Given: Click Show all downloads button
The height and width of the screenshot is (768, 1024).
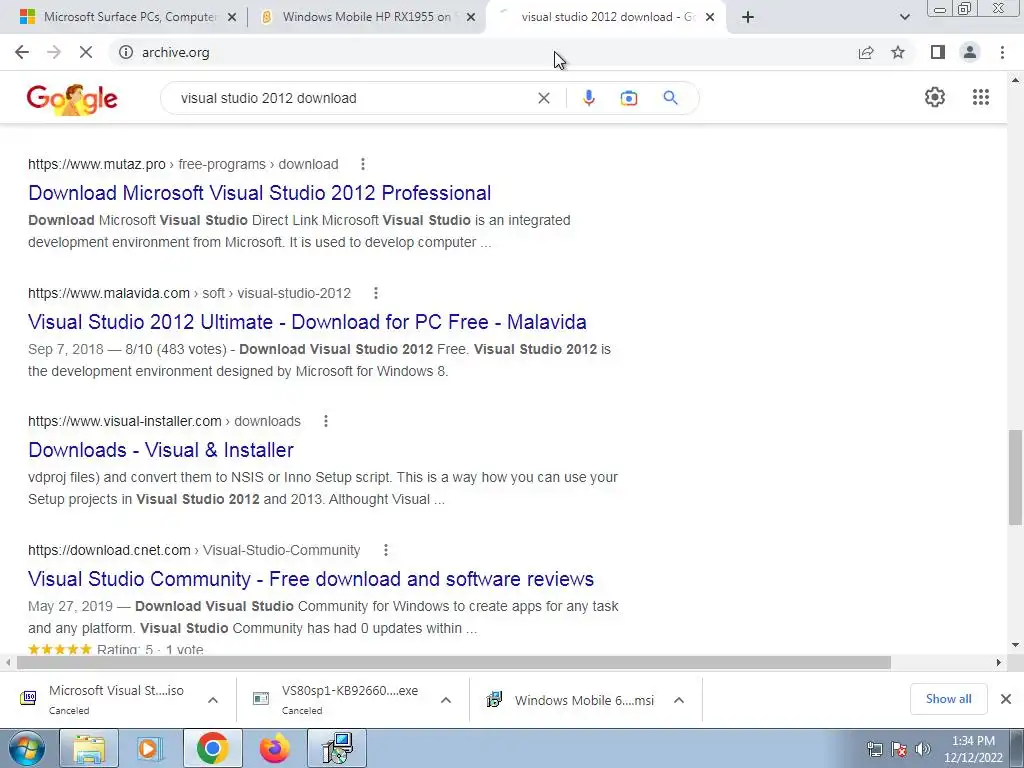Looking at the screenshot, I should 948,699.
